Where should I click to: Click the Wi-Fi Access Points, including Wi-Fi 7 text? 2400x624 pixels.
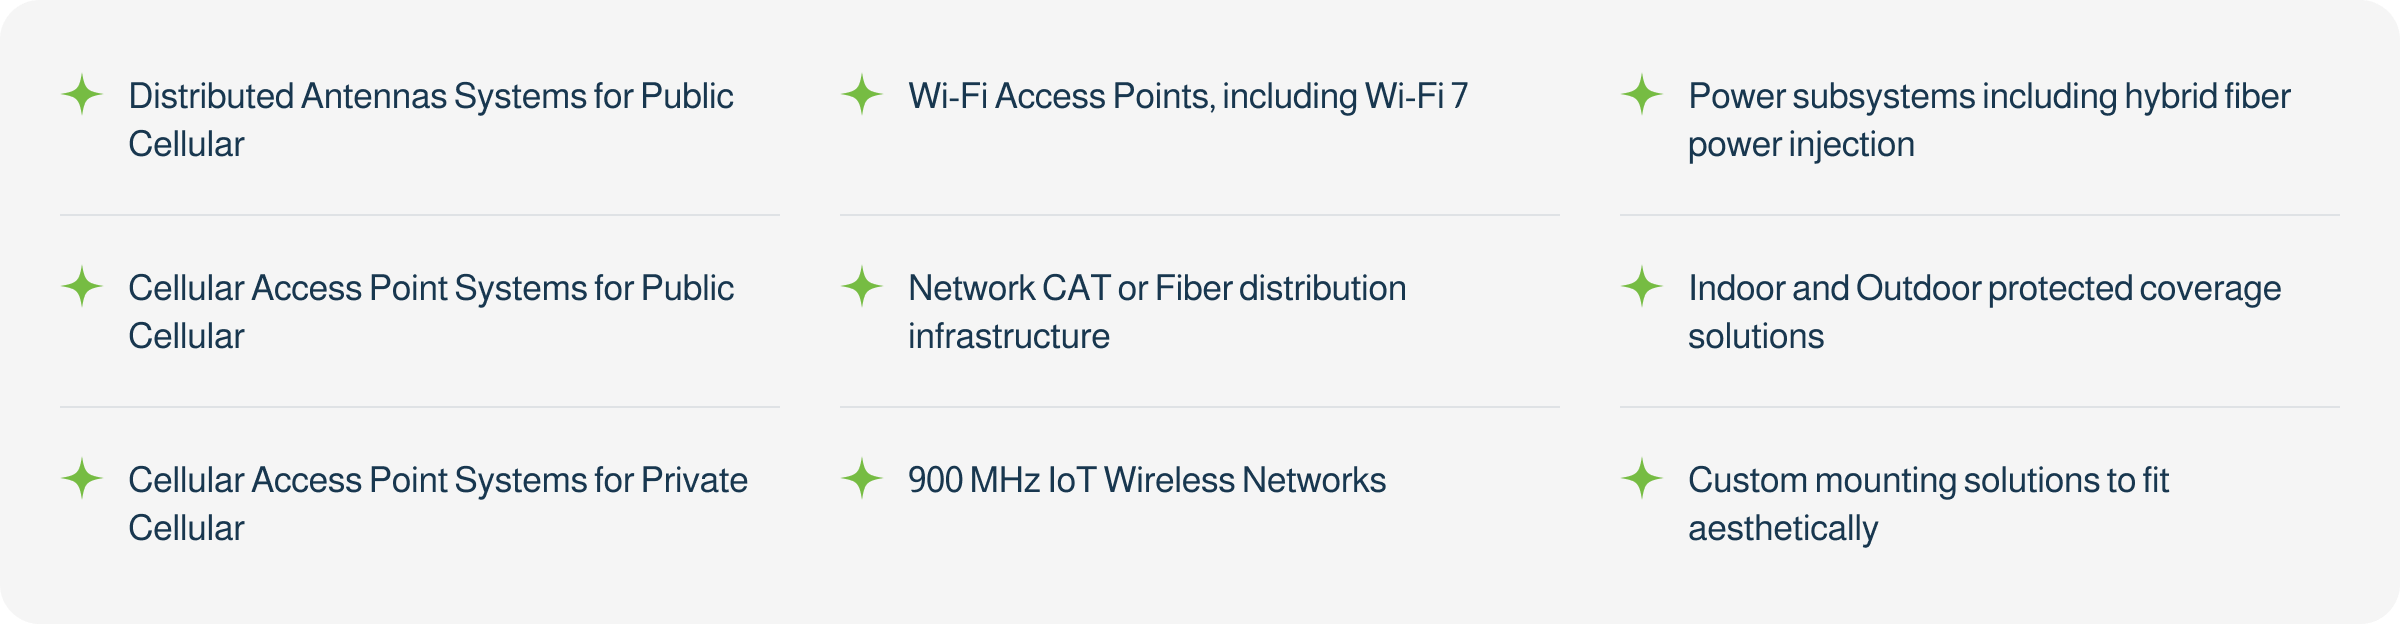1188,96
